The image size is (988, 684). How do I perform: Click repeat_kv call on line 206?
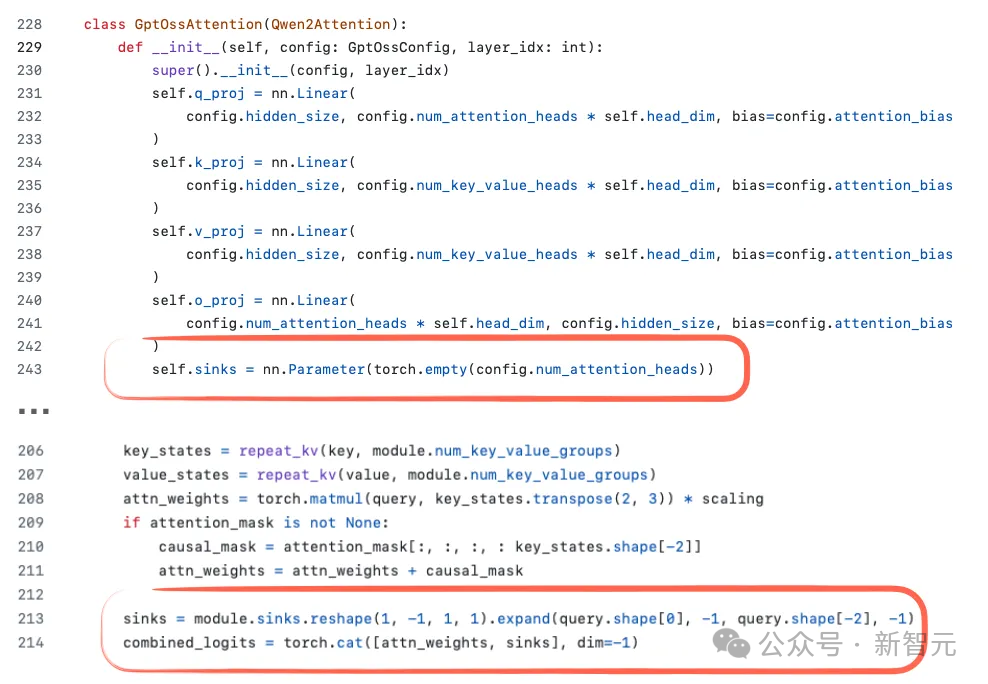tap(279, 451)
